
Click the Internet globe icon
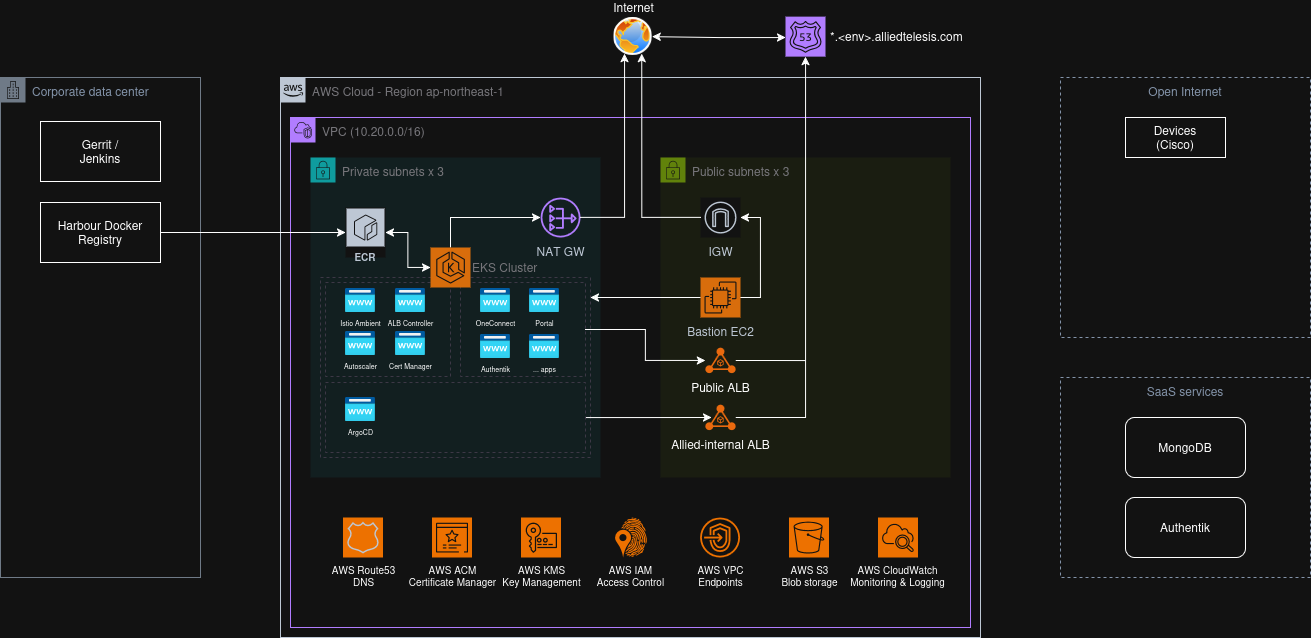[x=632, y=37]
